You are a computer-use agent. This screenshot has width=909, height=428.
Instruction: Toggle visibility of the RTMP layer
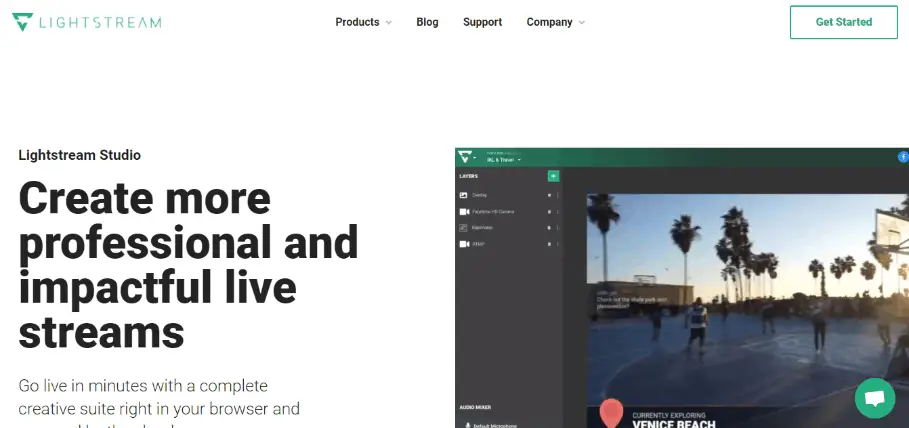(550, 244)
